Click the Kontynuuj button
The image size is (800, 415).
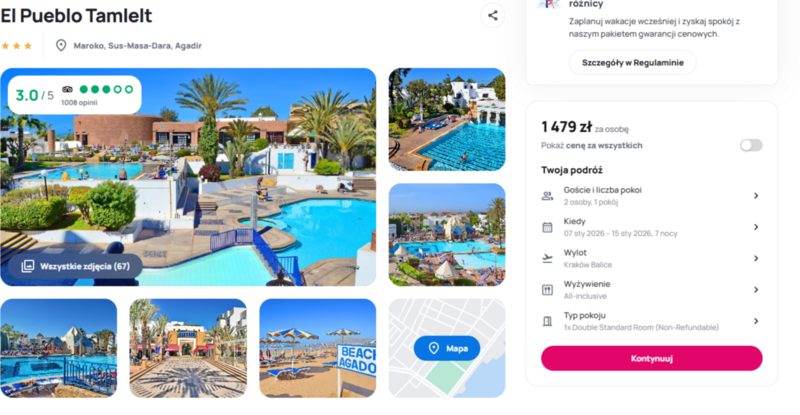tap(652, 358)
